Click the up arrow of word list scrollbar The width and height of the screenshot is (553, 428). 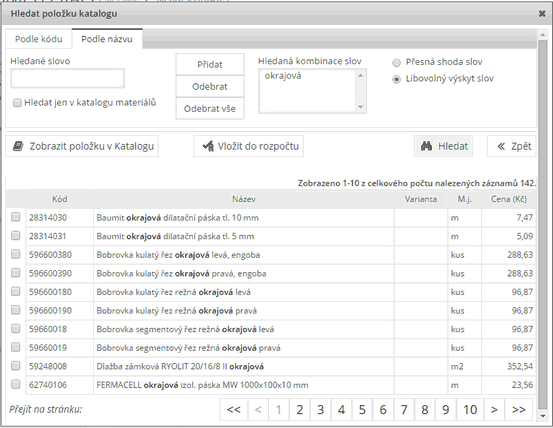click(x=360, y=75)
